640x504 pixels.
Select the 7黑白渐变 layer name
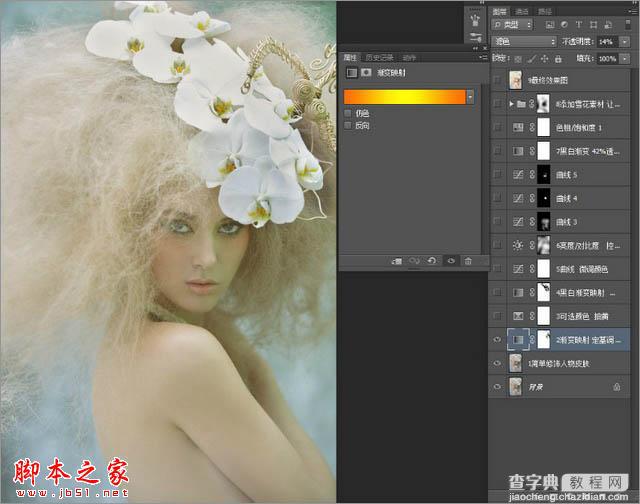coord(587,151)
